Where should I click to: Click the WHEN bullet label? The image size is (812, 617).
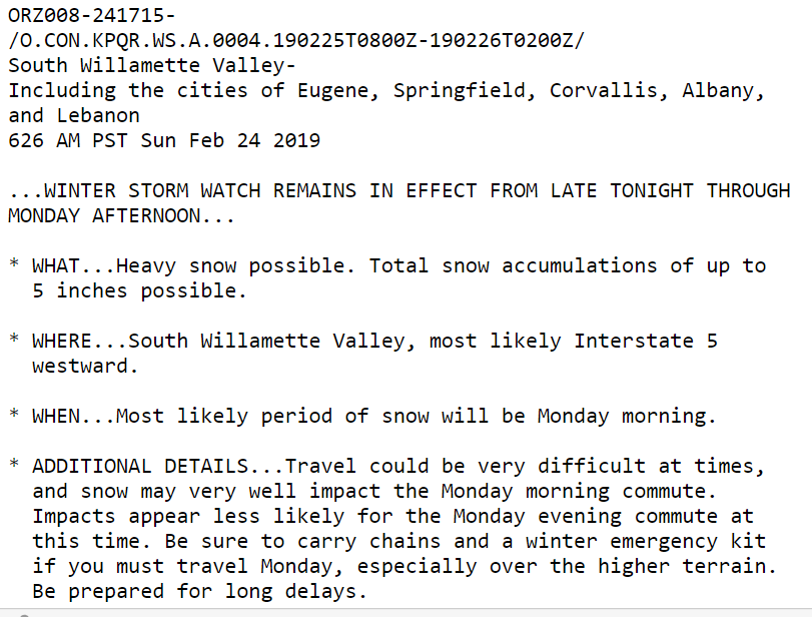click(55, 417)
